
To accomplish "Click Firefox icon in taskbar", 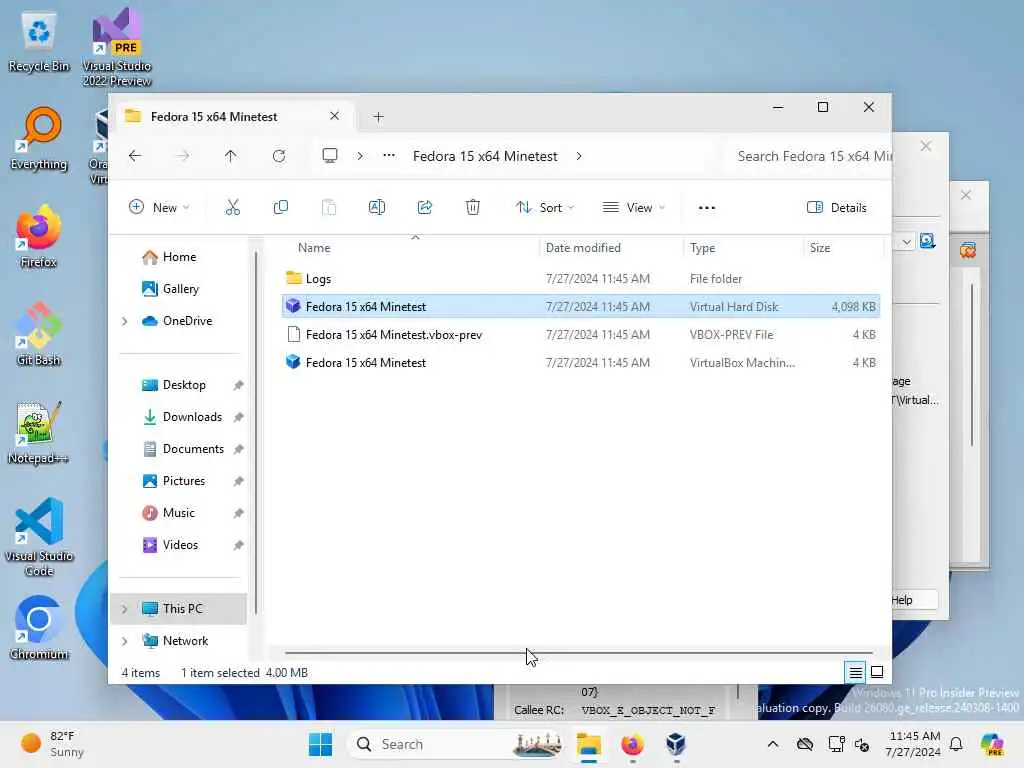I will [x=632, y=744].
